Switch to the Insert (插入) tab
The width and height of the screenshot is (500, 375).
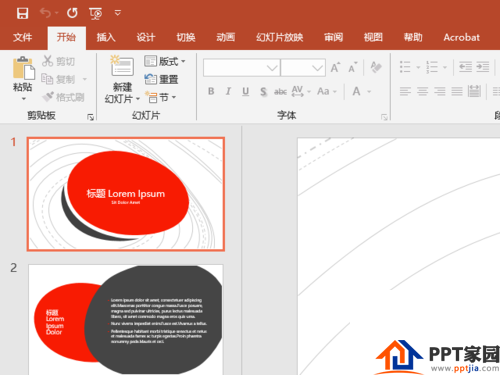106,37
